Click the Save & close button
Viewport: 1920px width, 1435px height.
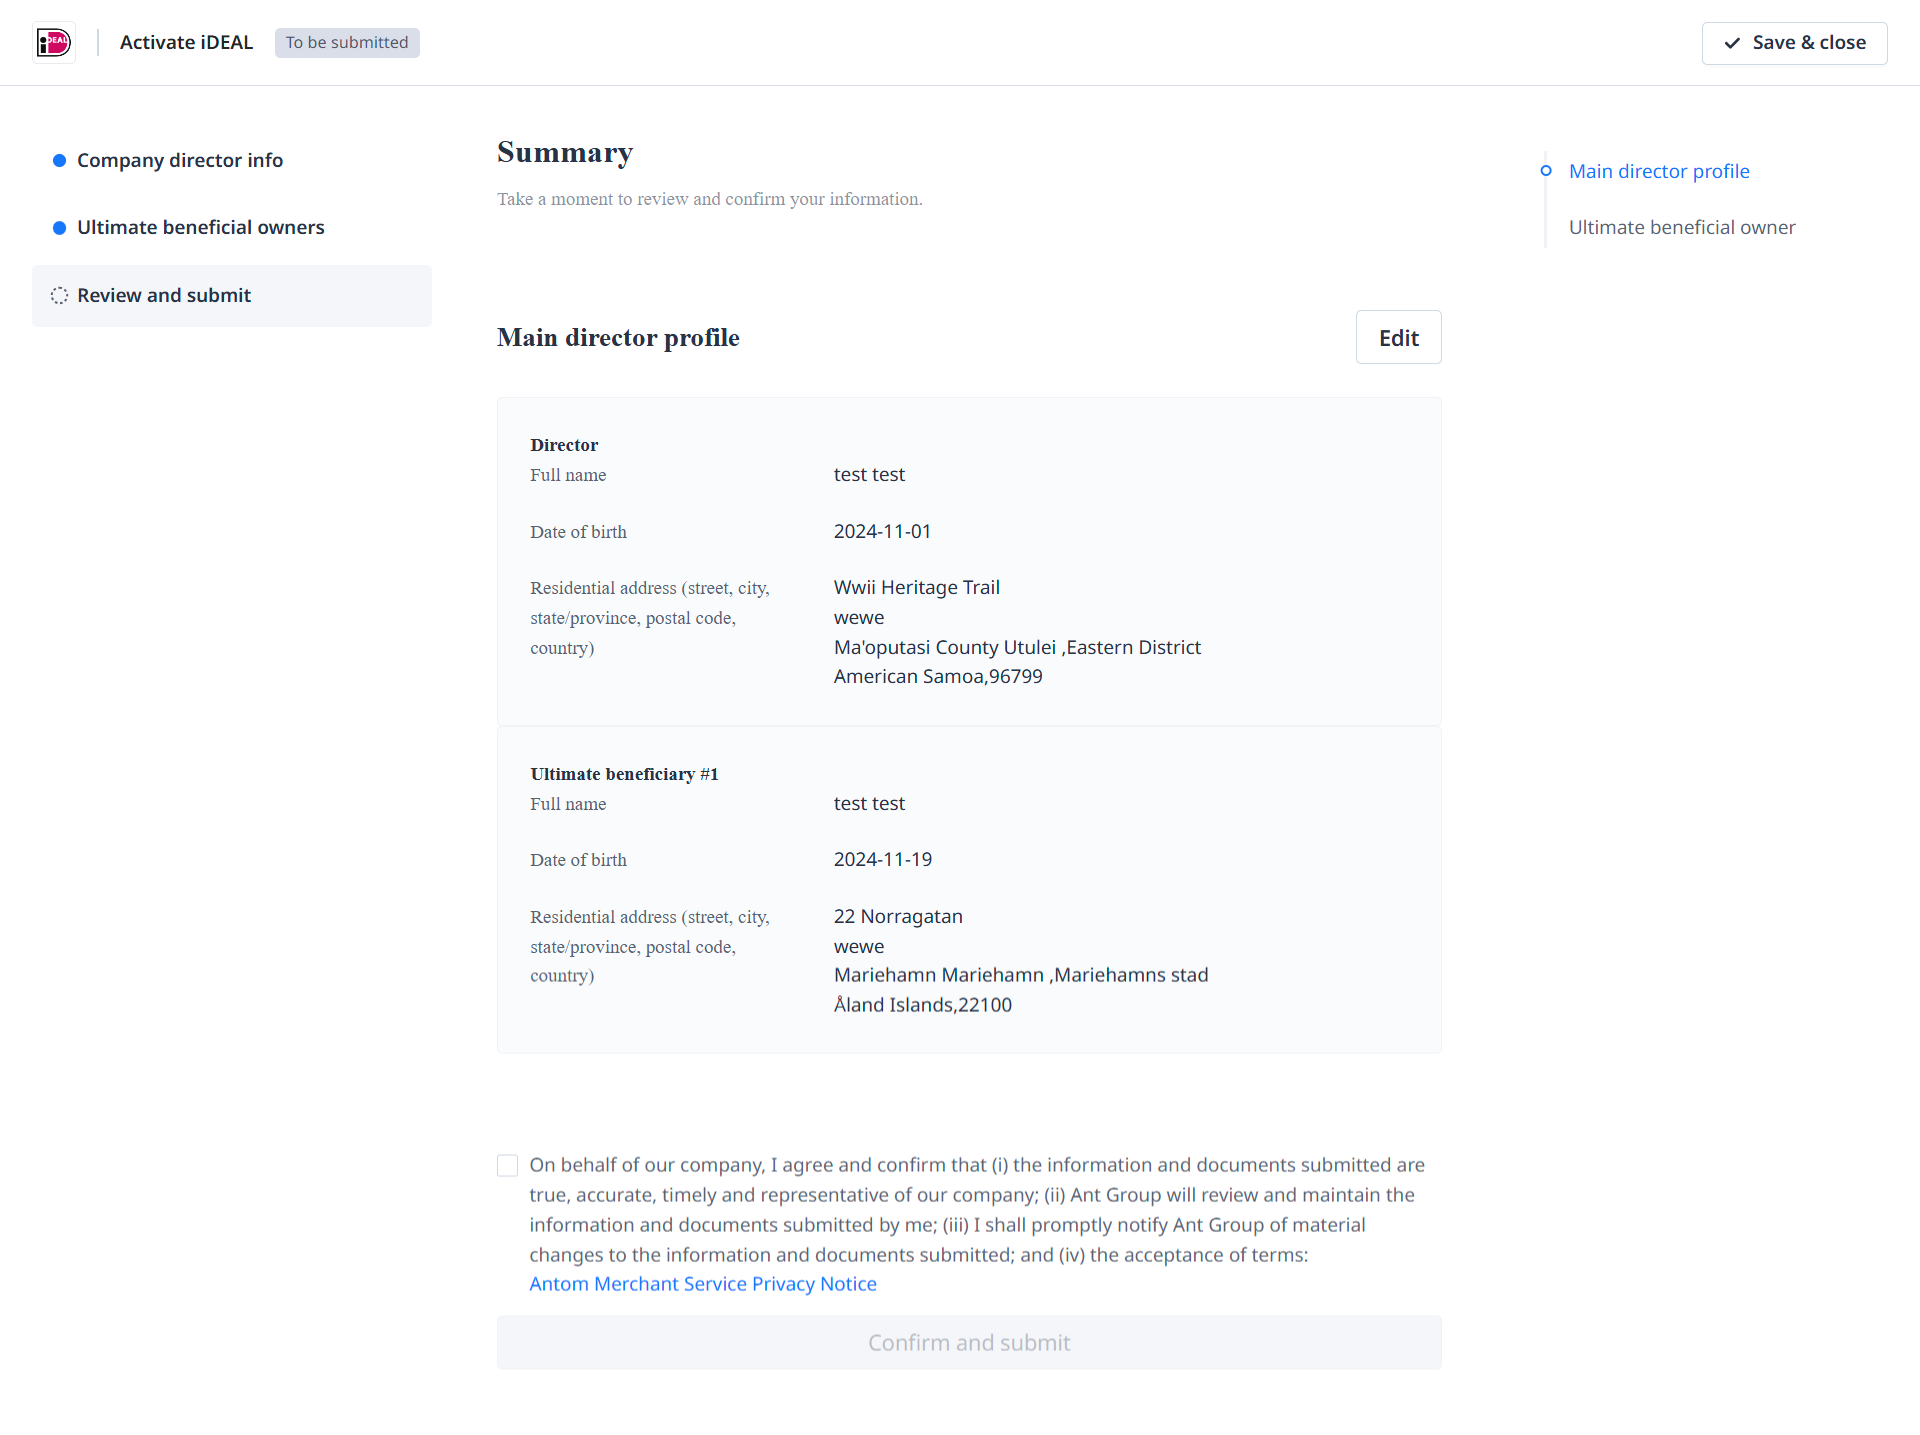[x=1794, y=43]
